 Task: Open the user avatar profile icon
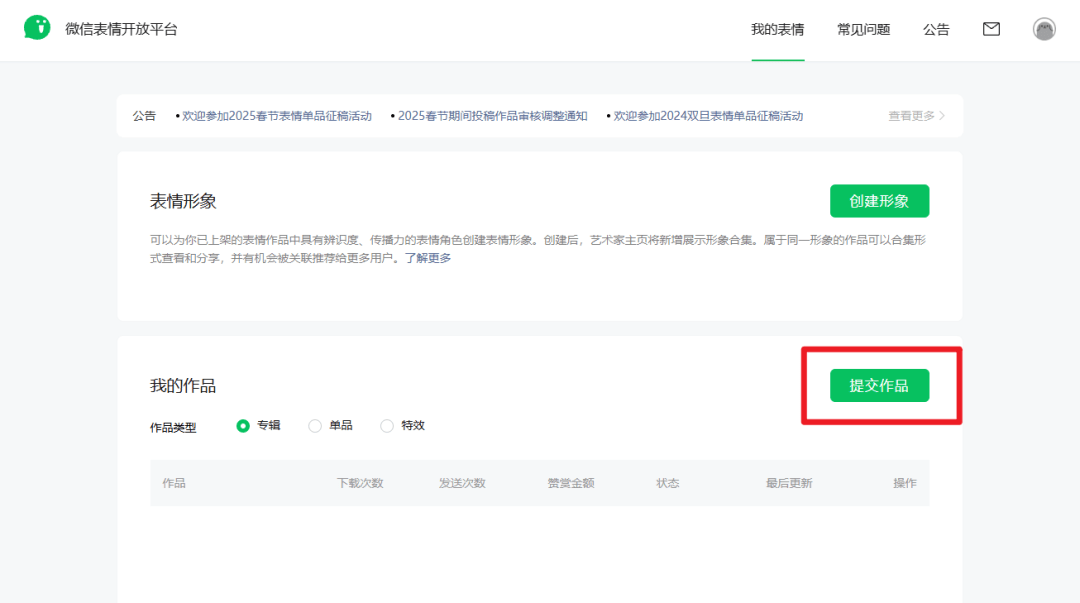pos(1044,29)
